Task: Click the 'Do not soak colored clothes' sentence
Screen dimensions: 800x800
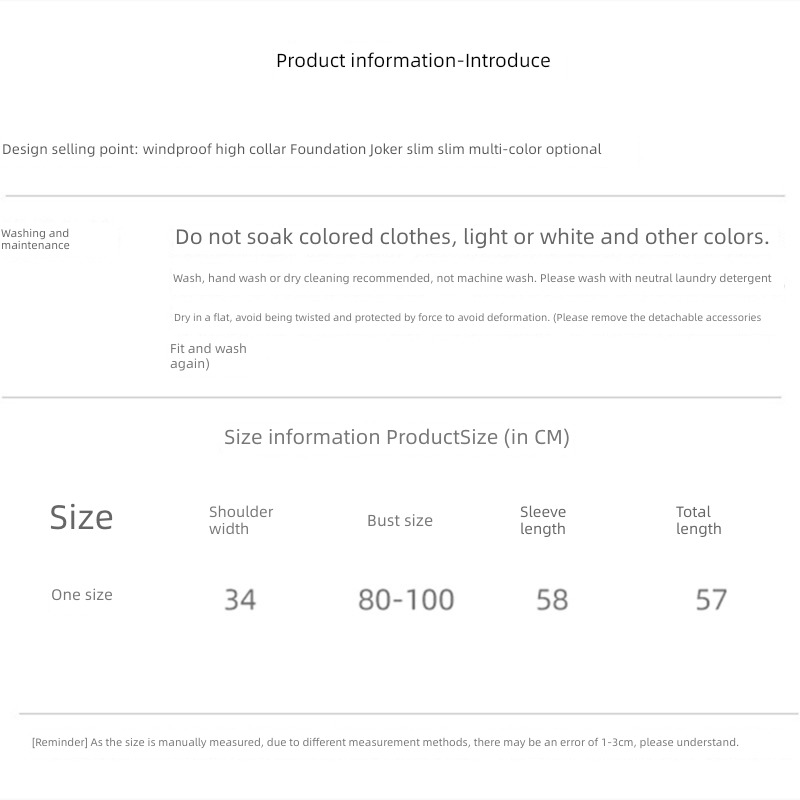Action: click(472, 237)
